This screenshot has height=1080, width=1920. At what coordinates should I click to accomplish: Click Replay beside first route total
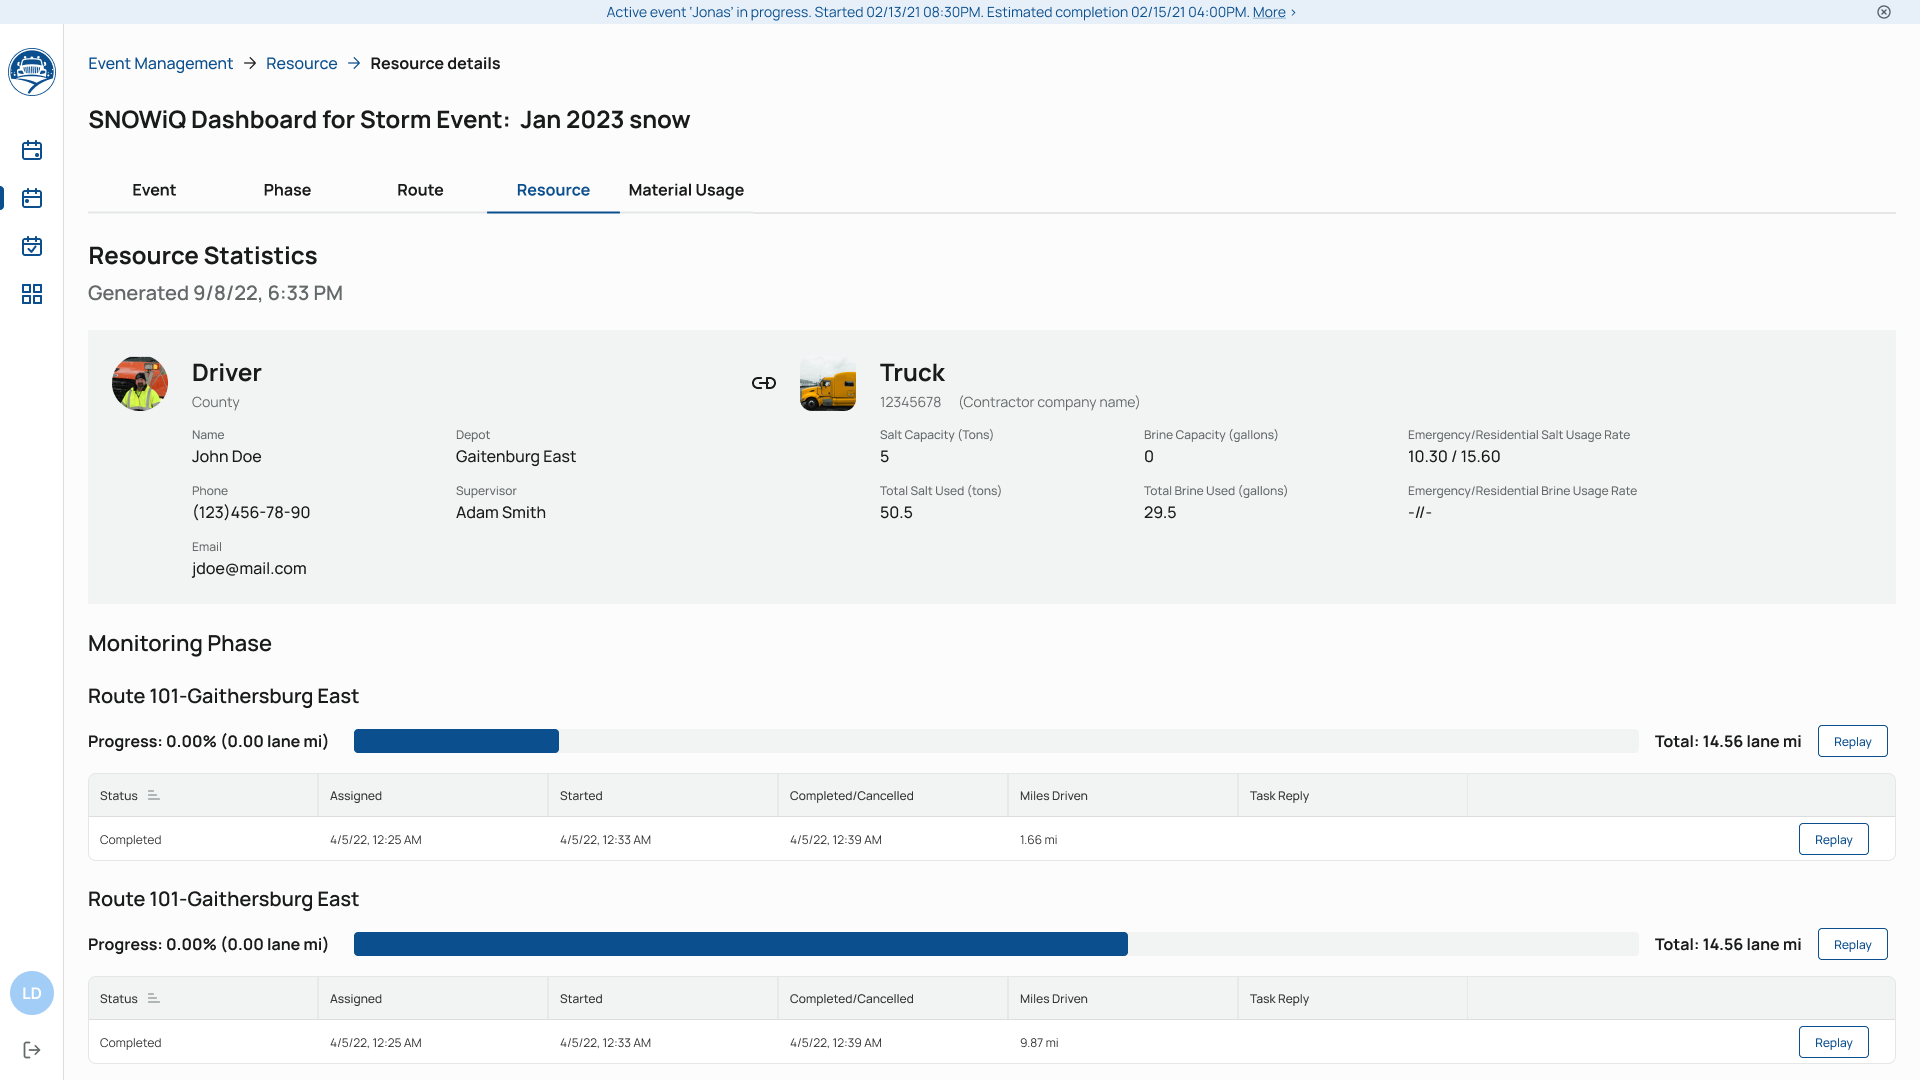[x=1852, y=742]
